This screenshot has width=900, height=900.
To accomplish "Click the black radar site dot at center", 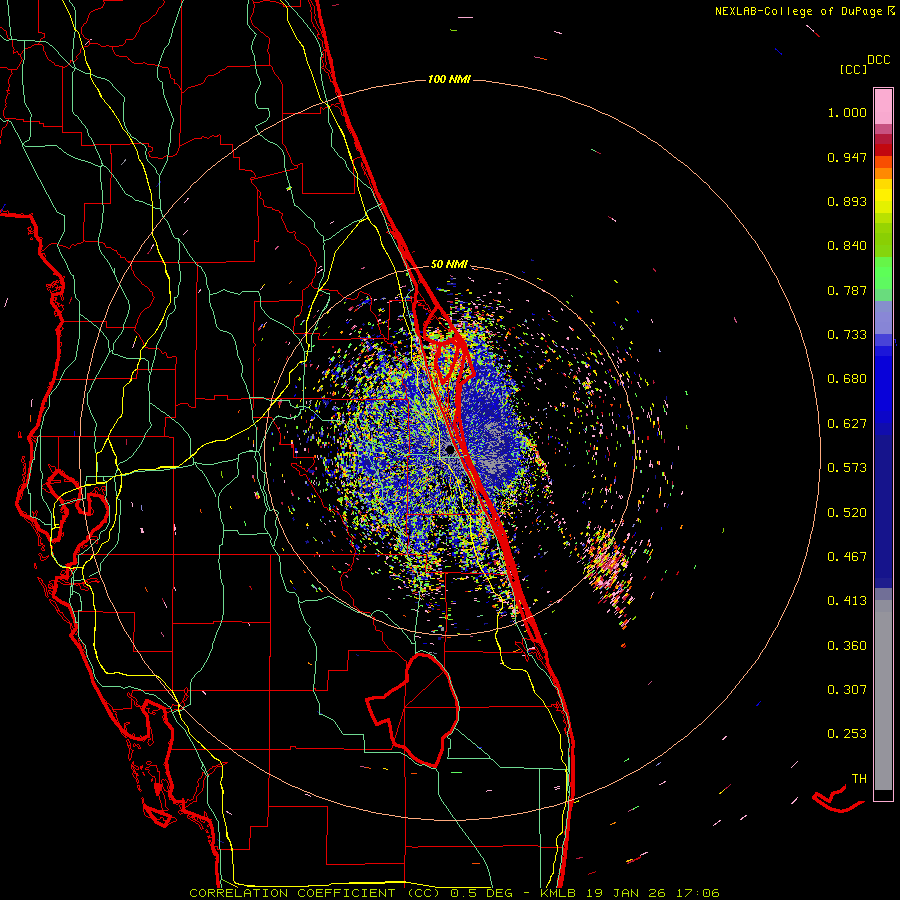I will 450,450.
